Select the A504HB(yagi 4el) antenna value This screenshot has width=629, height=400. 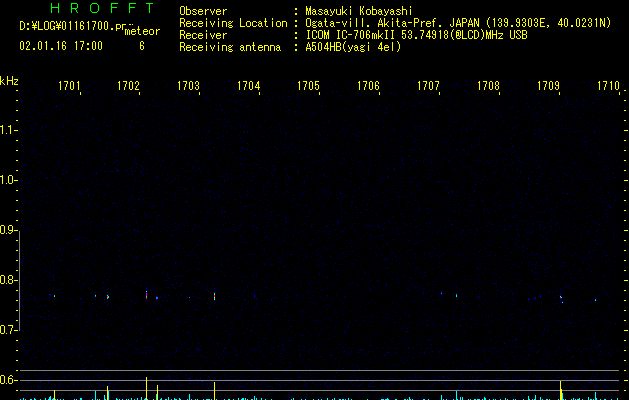[353, 47]
